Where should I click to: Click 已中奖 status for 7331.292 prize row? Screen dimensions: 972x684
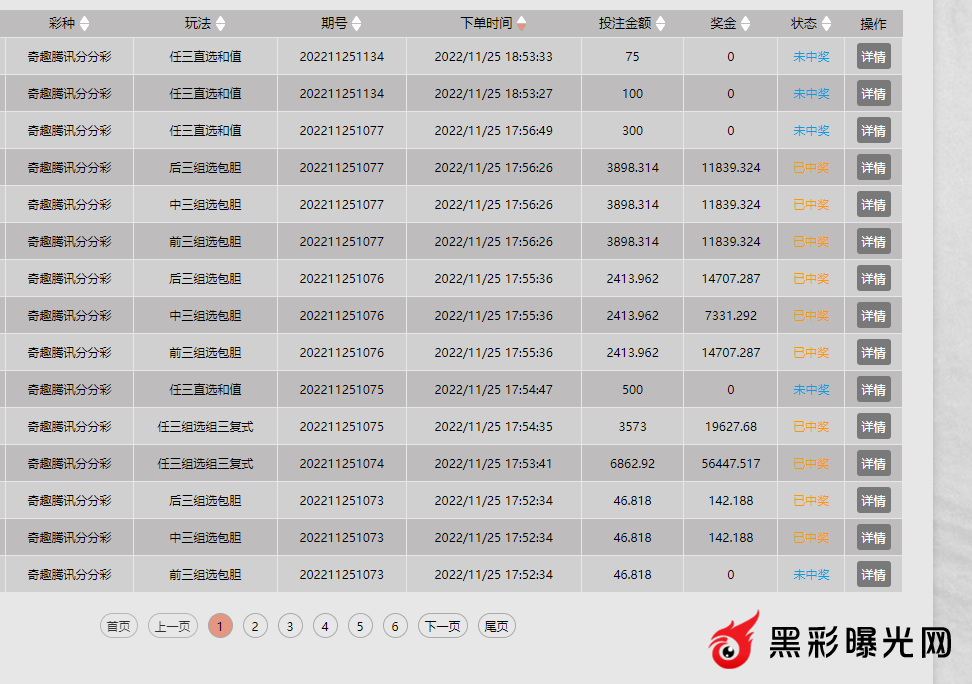811,316
